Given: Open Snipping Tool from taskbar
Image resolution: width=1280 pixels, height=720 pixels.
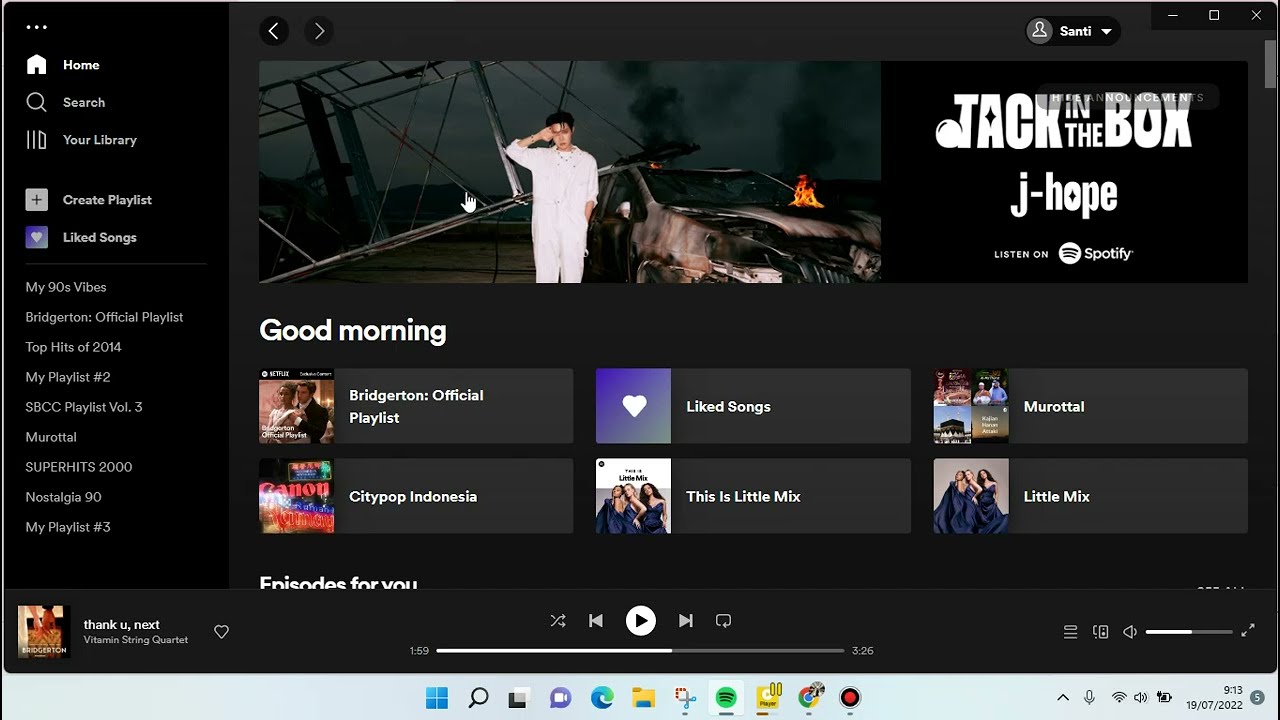Looking at the screenshot, I should tap(685, 698).
